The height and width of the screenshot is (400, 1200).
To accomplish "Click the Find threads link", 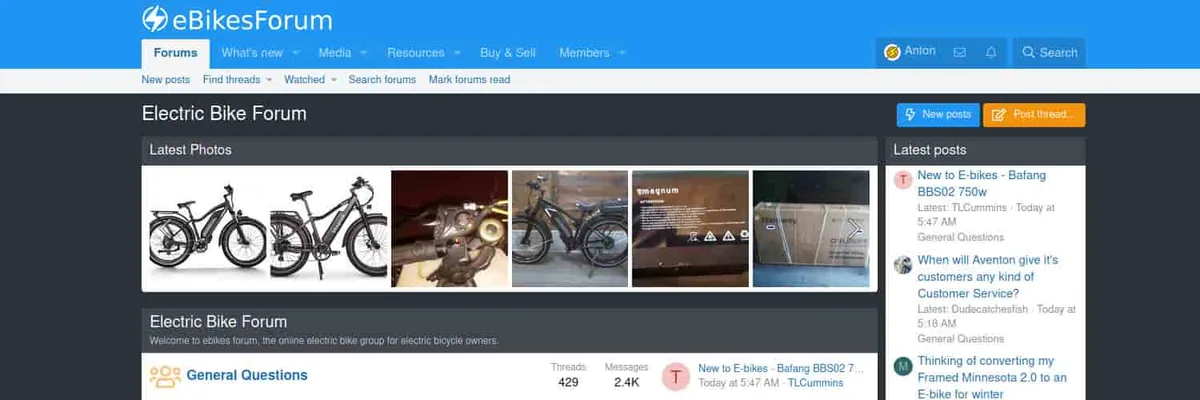I will coord(231,80).
